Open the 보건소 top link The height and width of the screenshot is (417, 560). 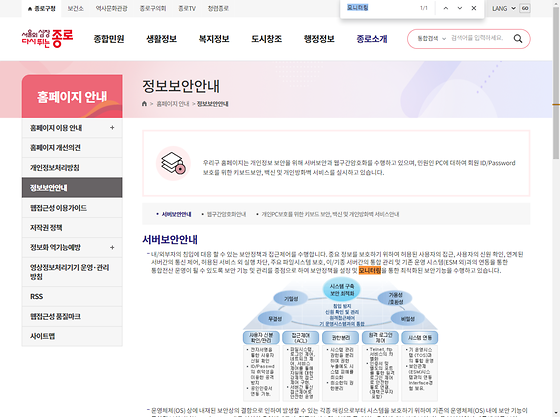[75, 9]
